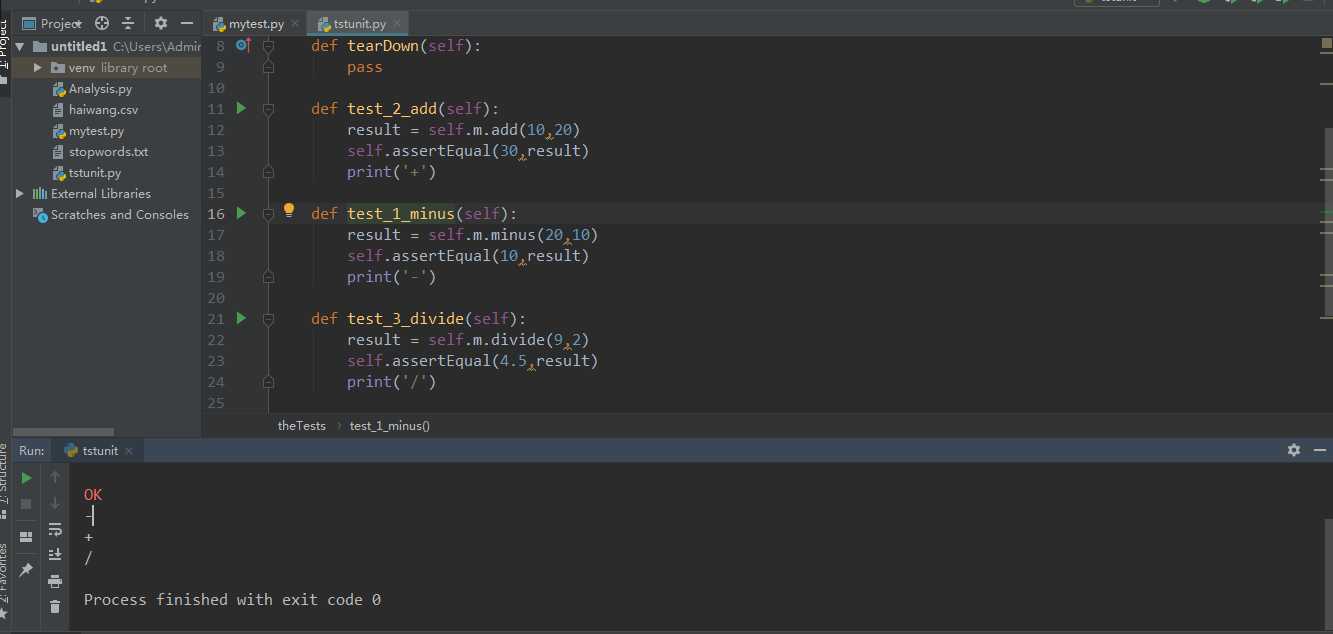Click the stop process square icon

click(27, 504)
